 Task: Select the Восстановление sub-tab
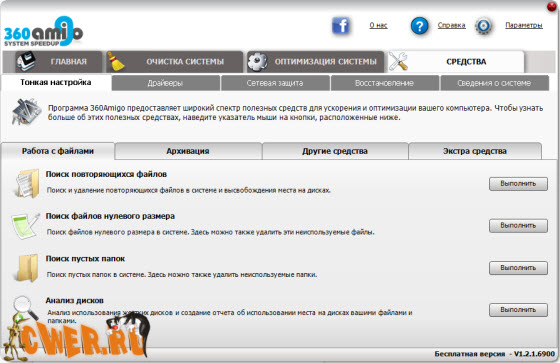[385, 83]
